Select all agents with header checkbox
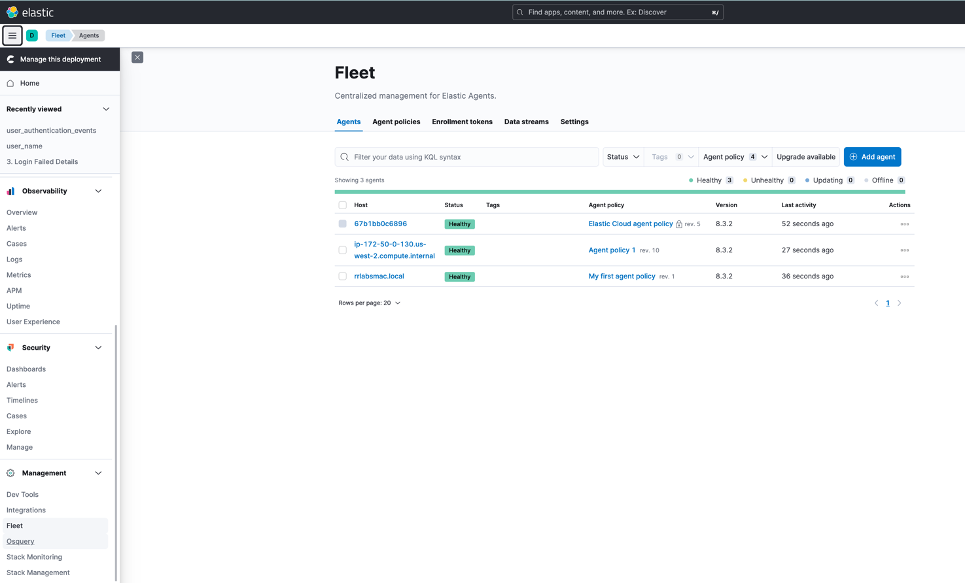 click(343, 205)
